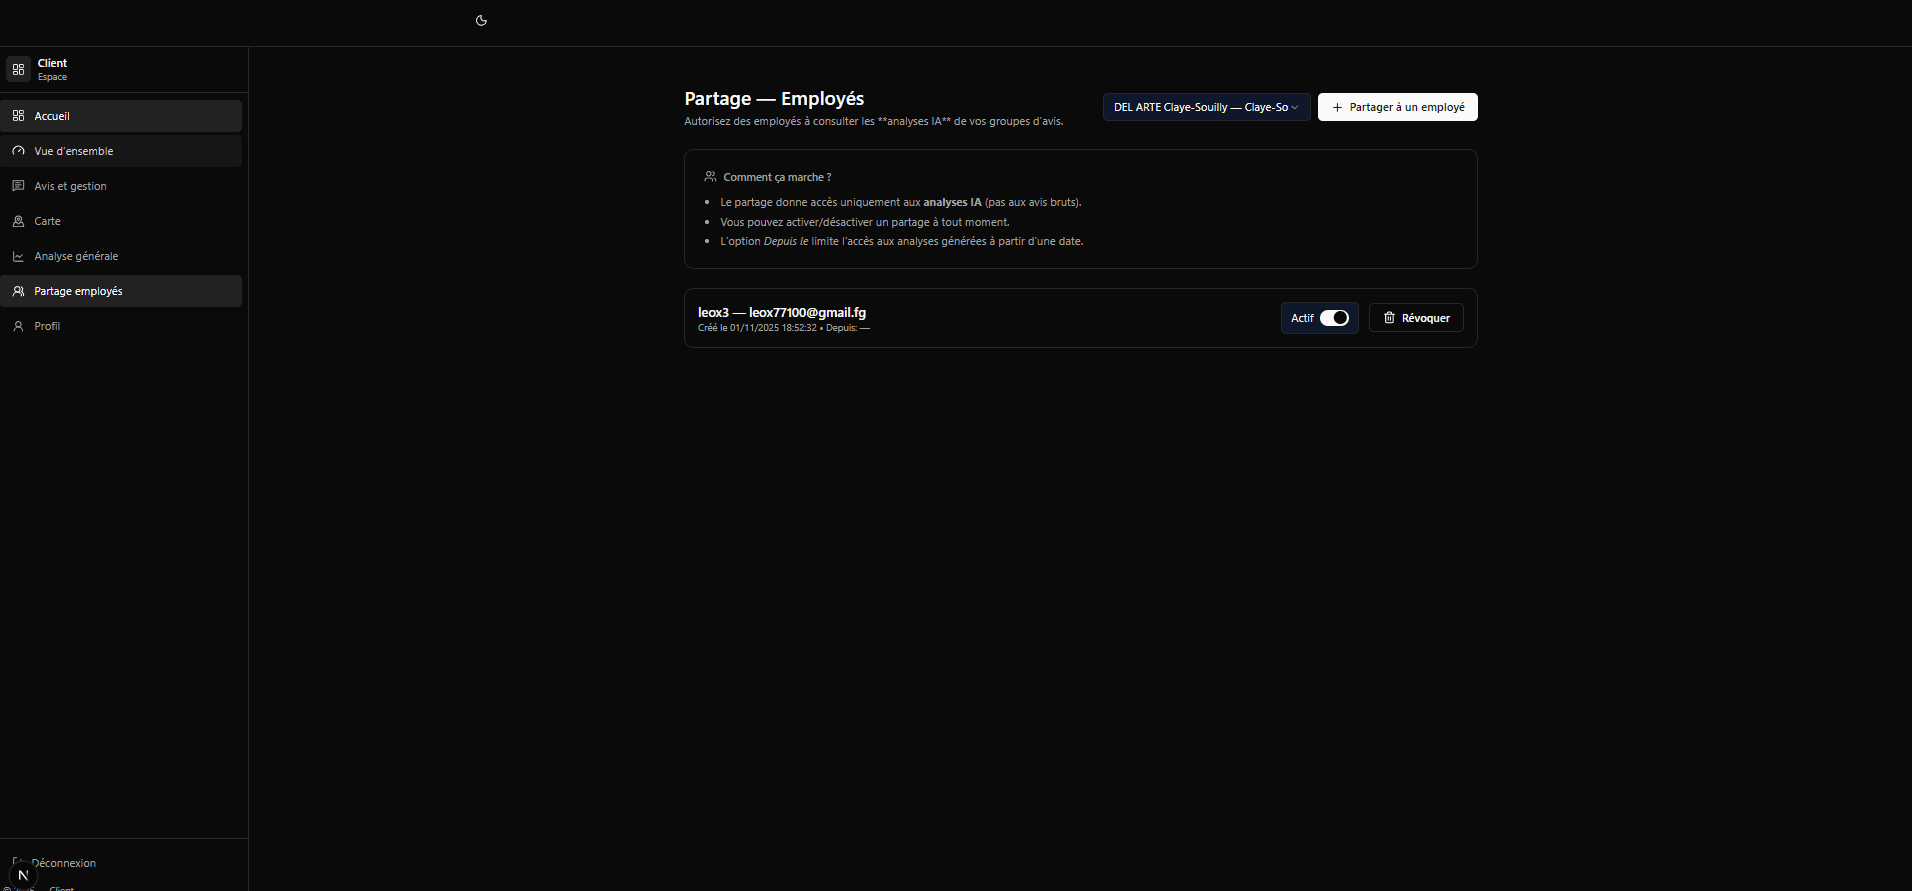This screenshot has width=1912, height=891.
Task: Click Déconnexion to log out
Action: [64, 863]
